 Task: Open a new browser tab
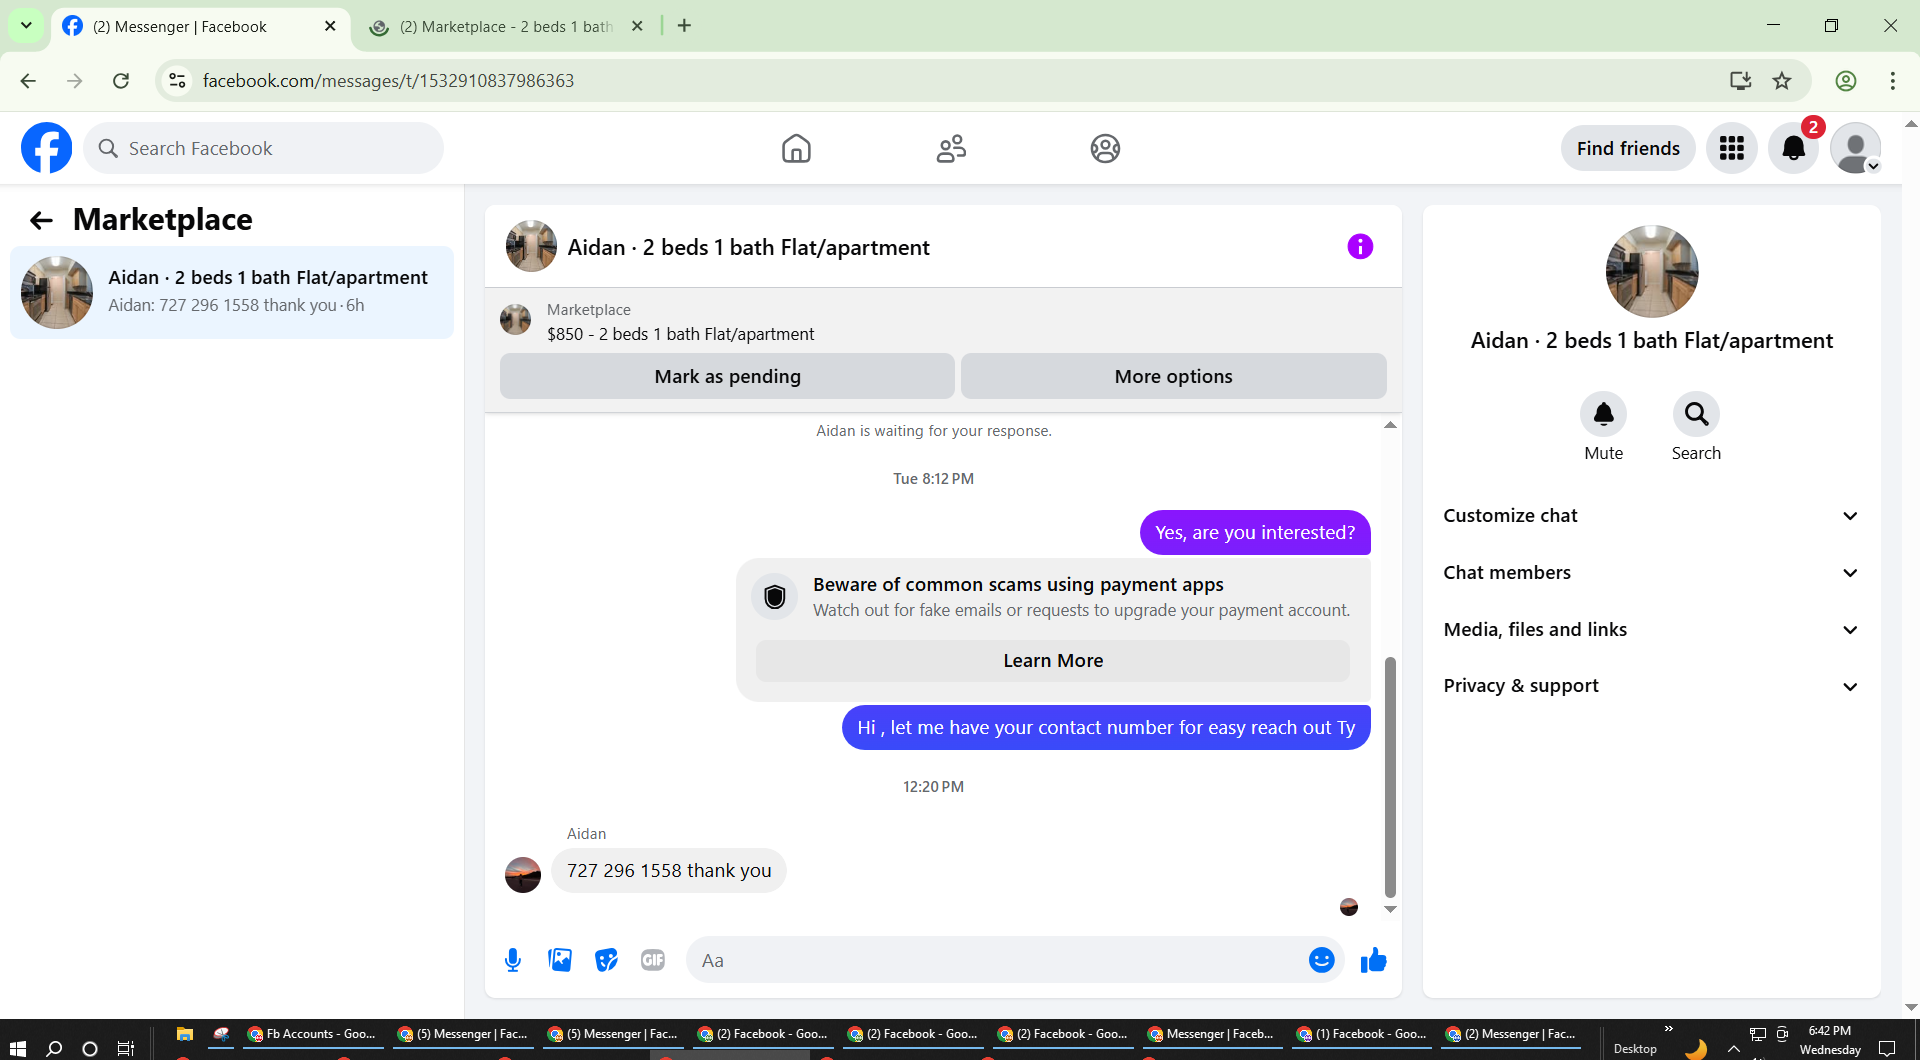point(684,26)
